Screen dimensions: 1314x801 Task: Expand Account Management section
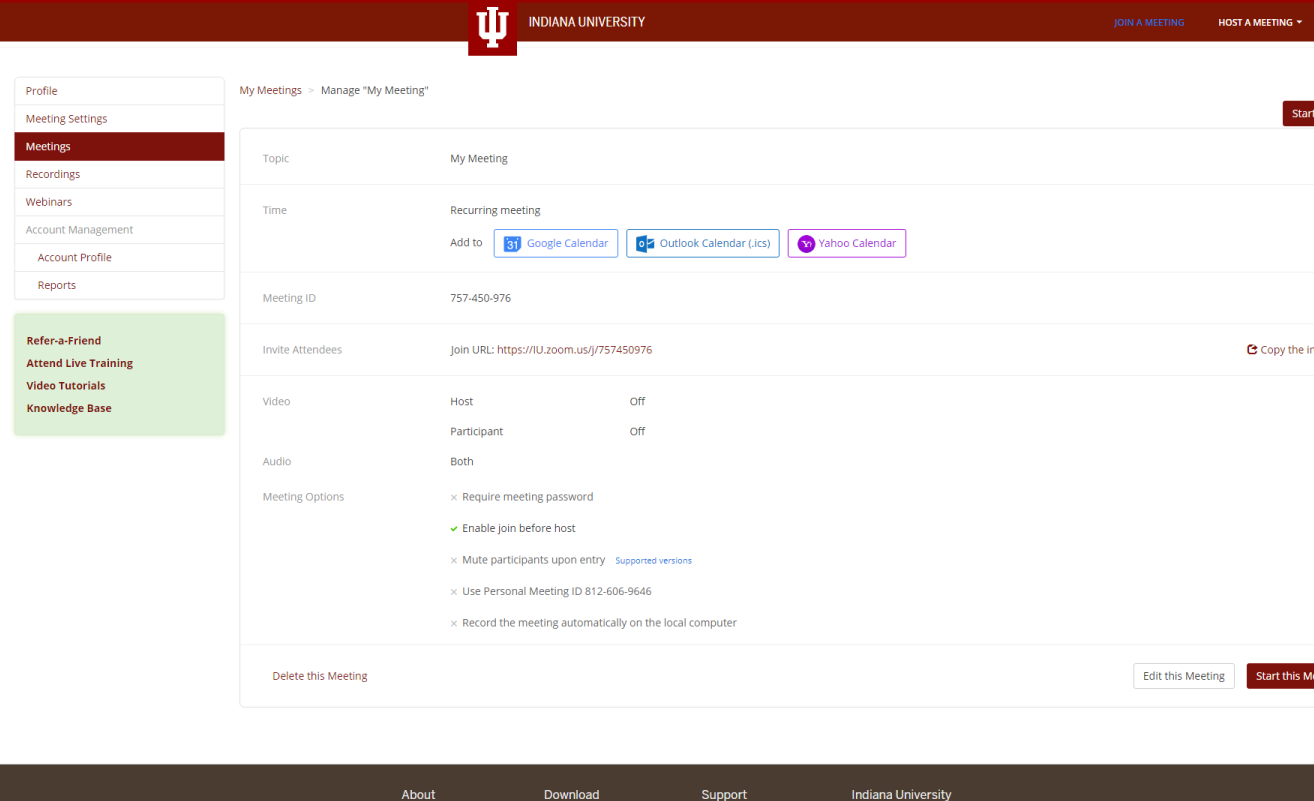(x=119, y=230)
